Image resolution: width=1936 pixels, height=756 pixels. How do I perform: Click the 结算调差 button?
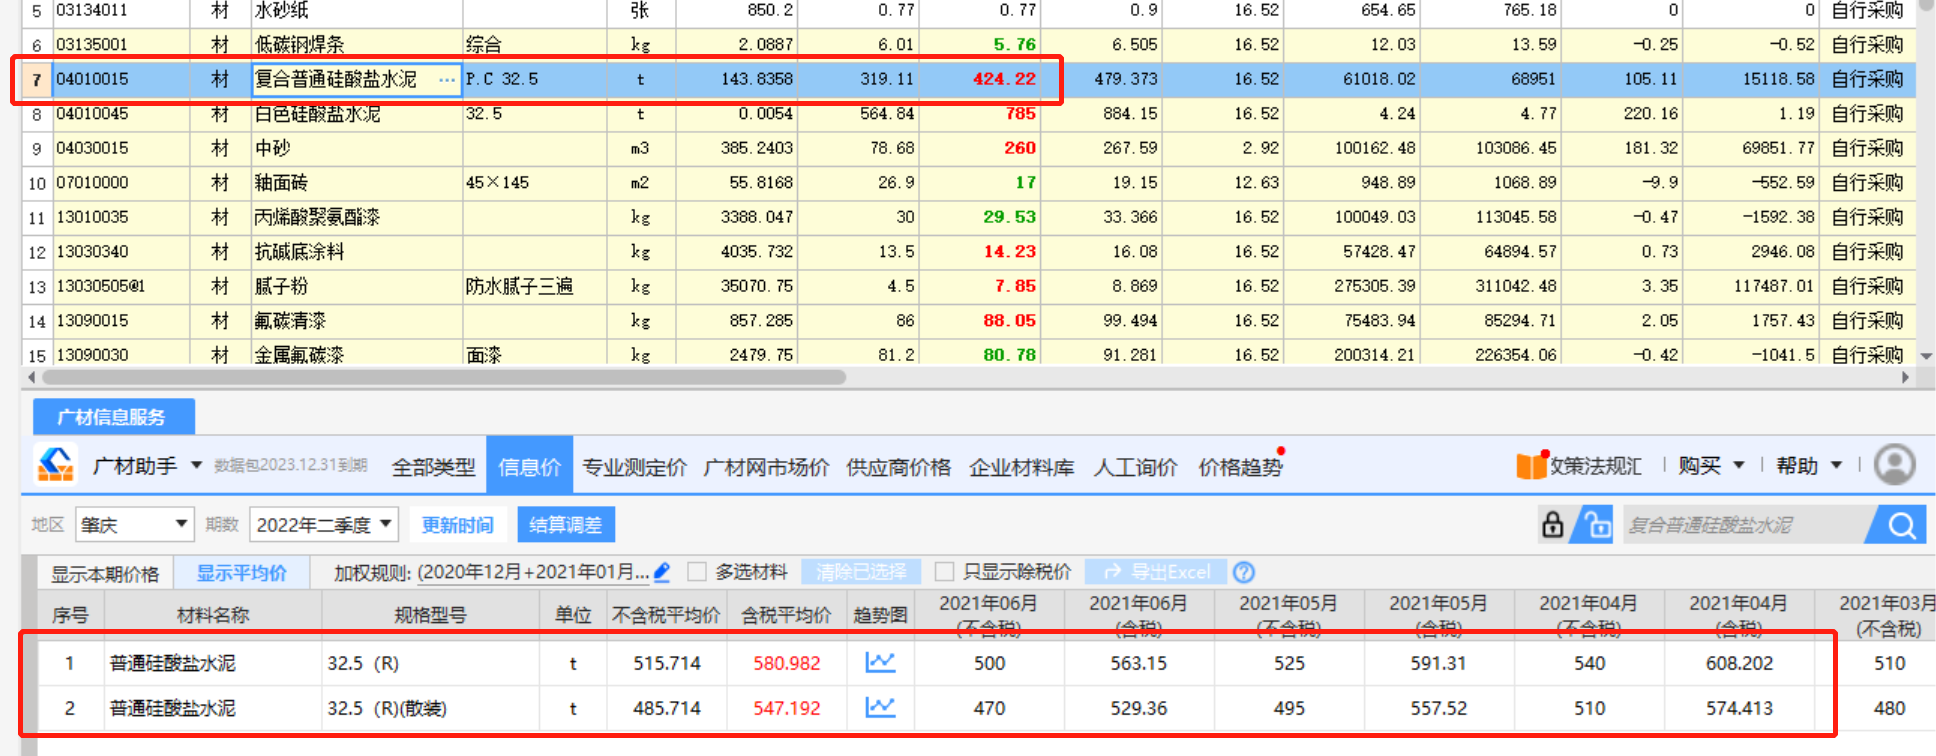tap(565, 525)
